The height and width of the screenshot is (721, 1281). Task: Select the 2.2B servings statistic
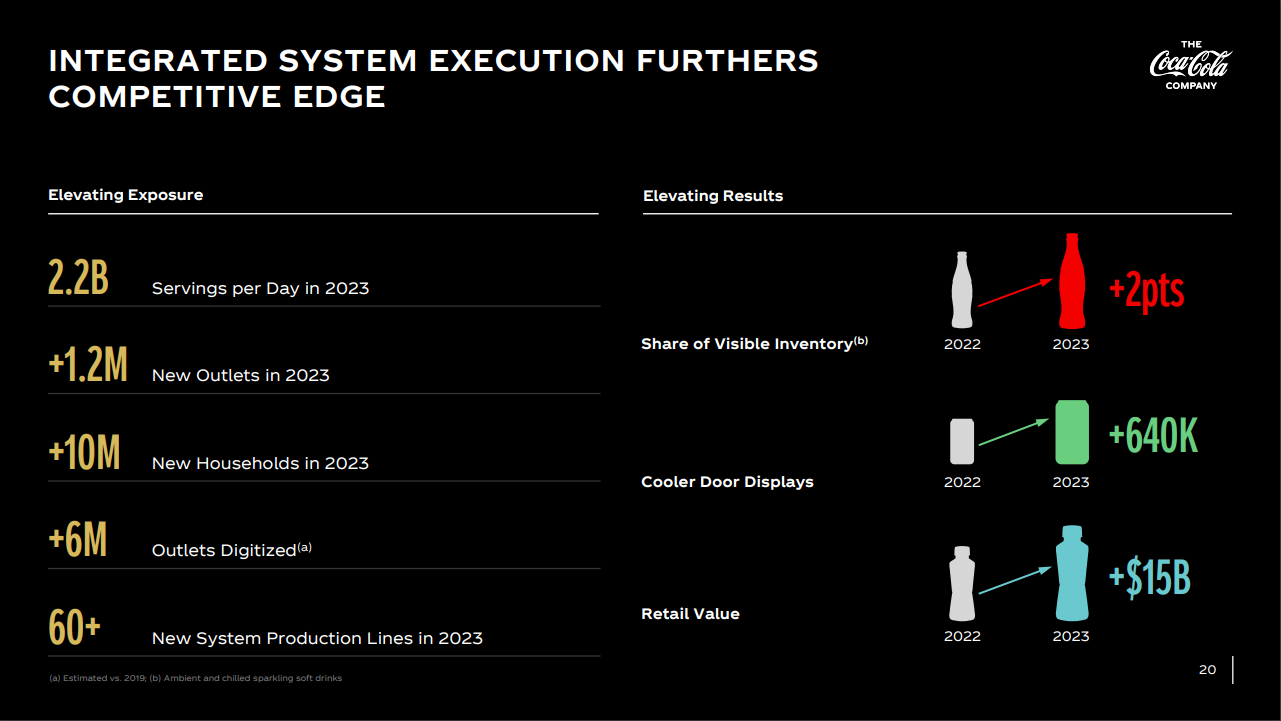pyautogui.click(x=78, y=278)
